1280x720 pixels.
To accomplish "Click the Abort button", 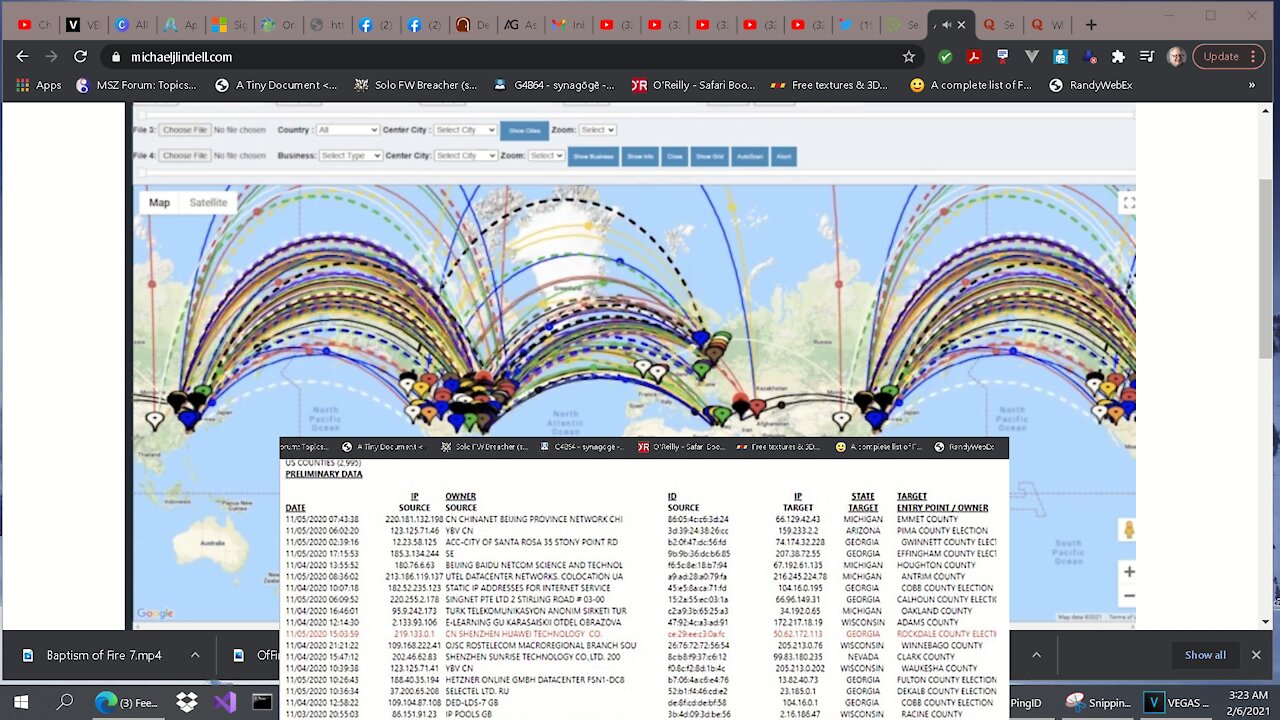I will 783,156.
